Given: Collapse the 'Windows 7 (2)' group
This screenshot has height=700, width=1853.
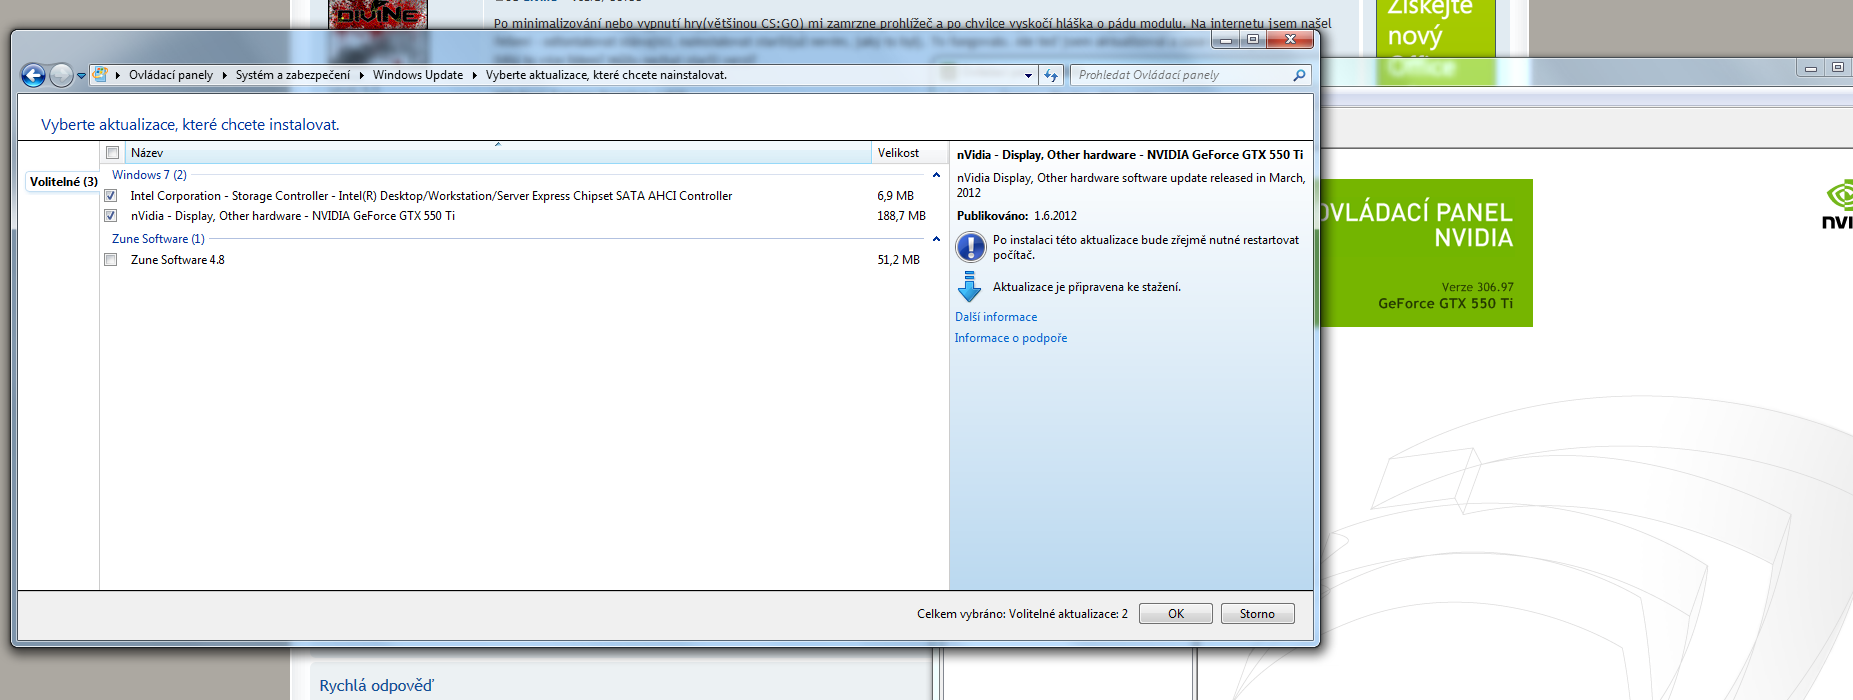Looking at the screenshot, I should [x=936, y=175].
